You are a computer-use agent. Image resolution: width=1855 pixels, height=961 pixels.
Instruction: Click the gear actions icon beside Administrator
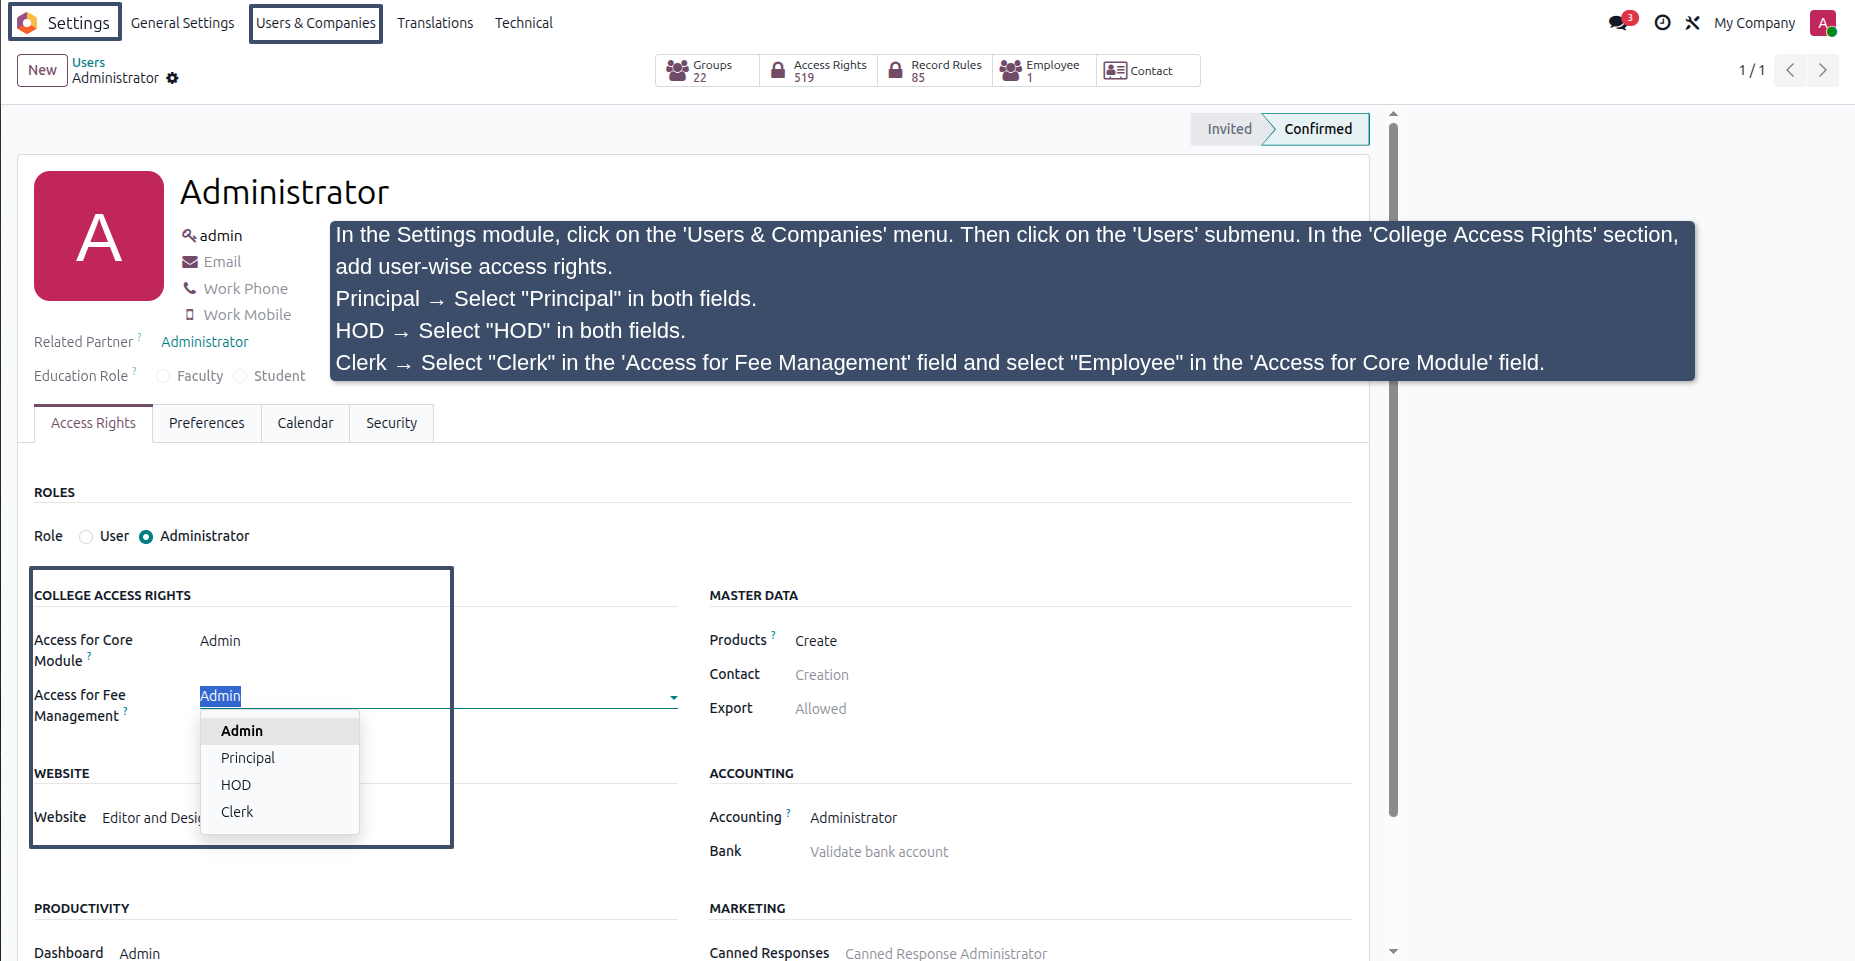pos(172,78)
